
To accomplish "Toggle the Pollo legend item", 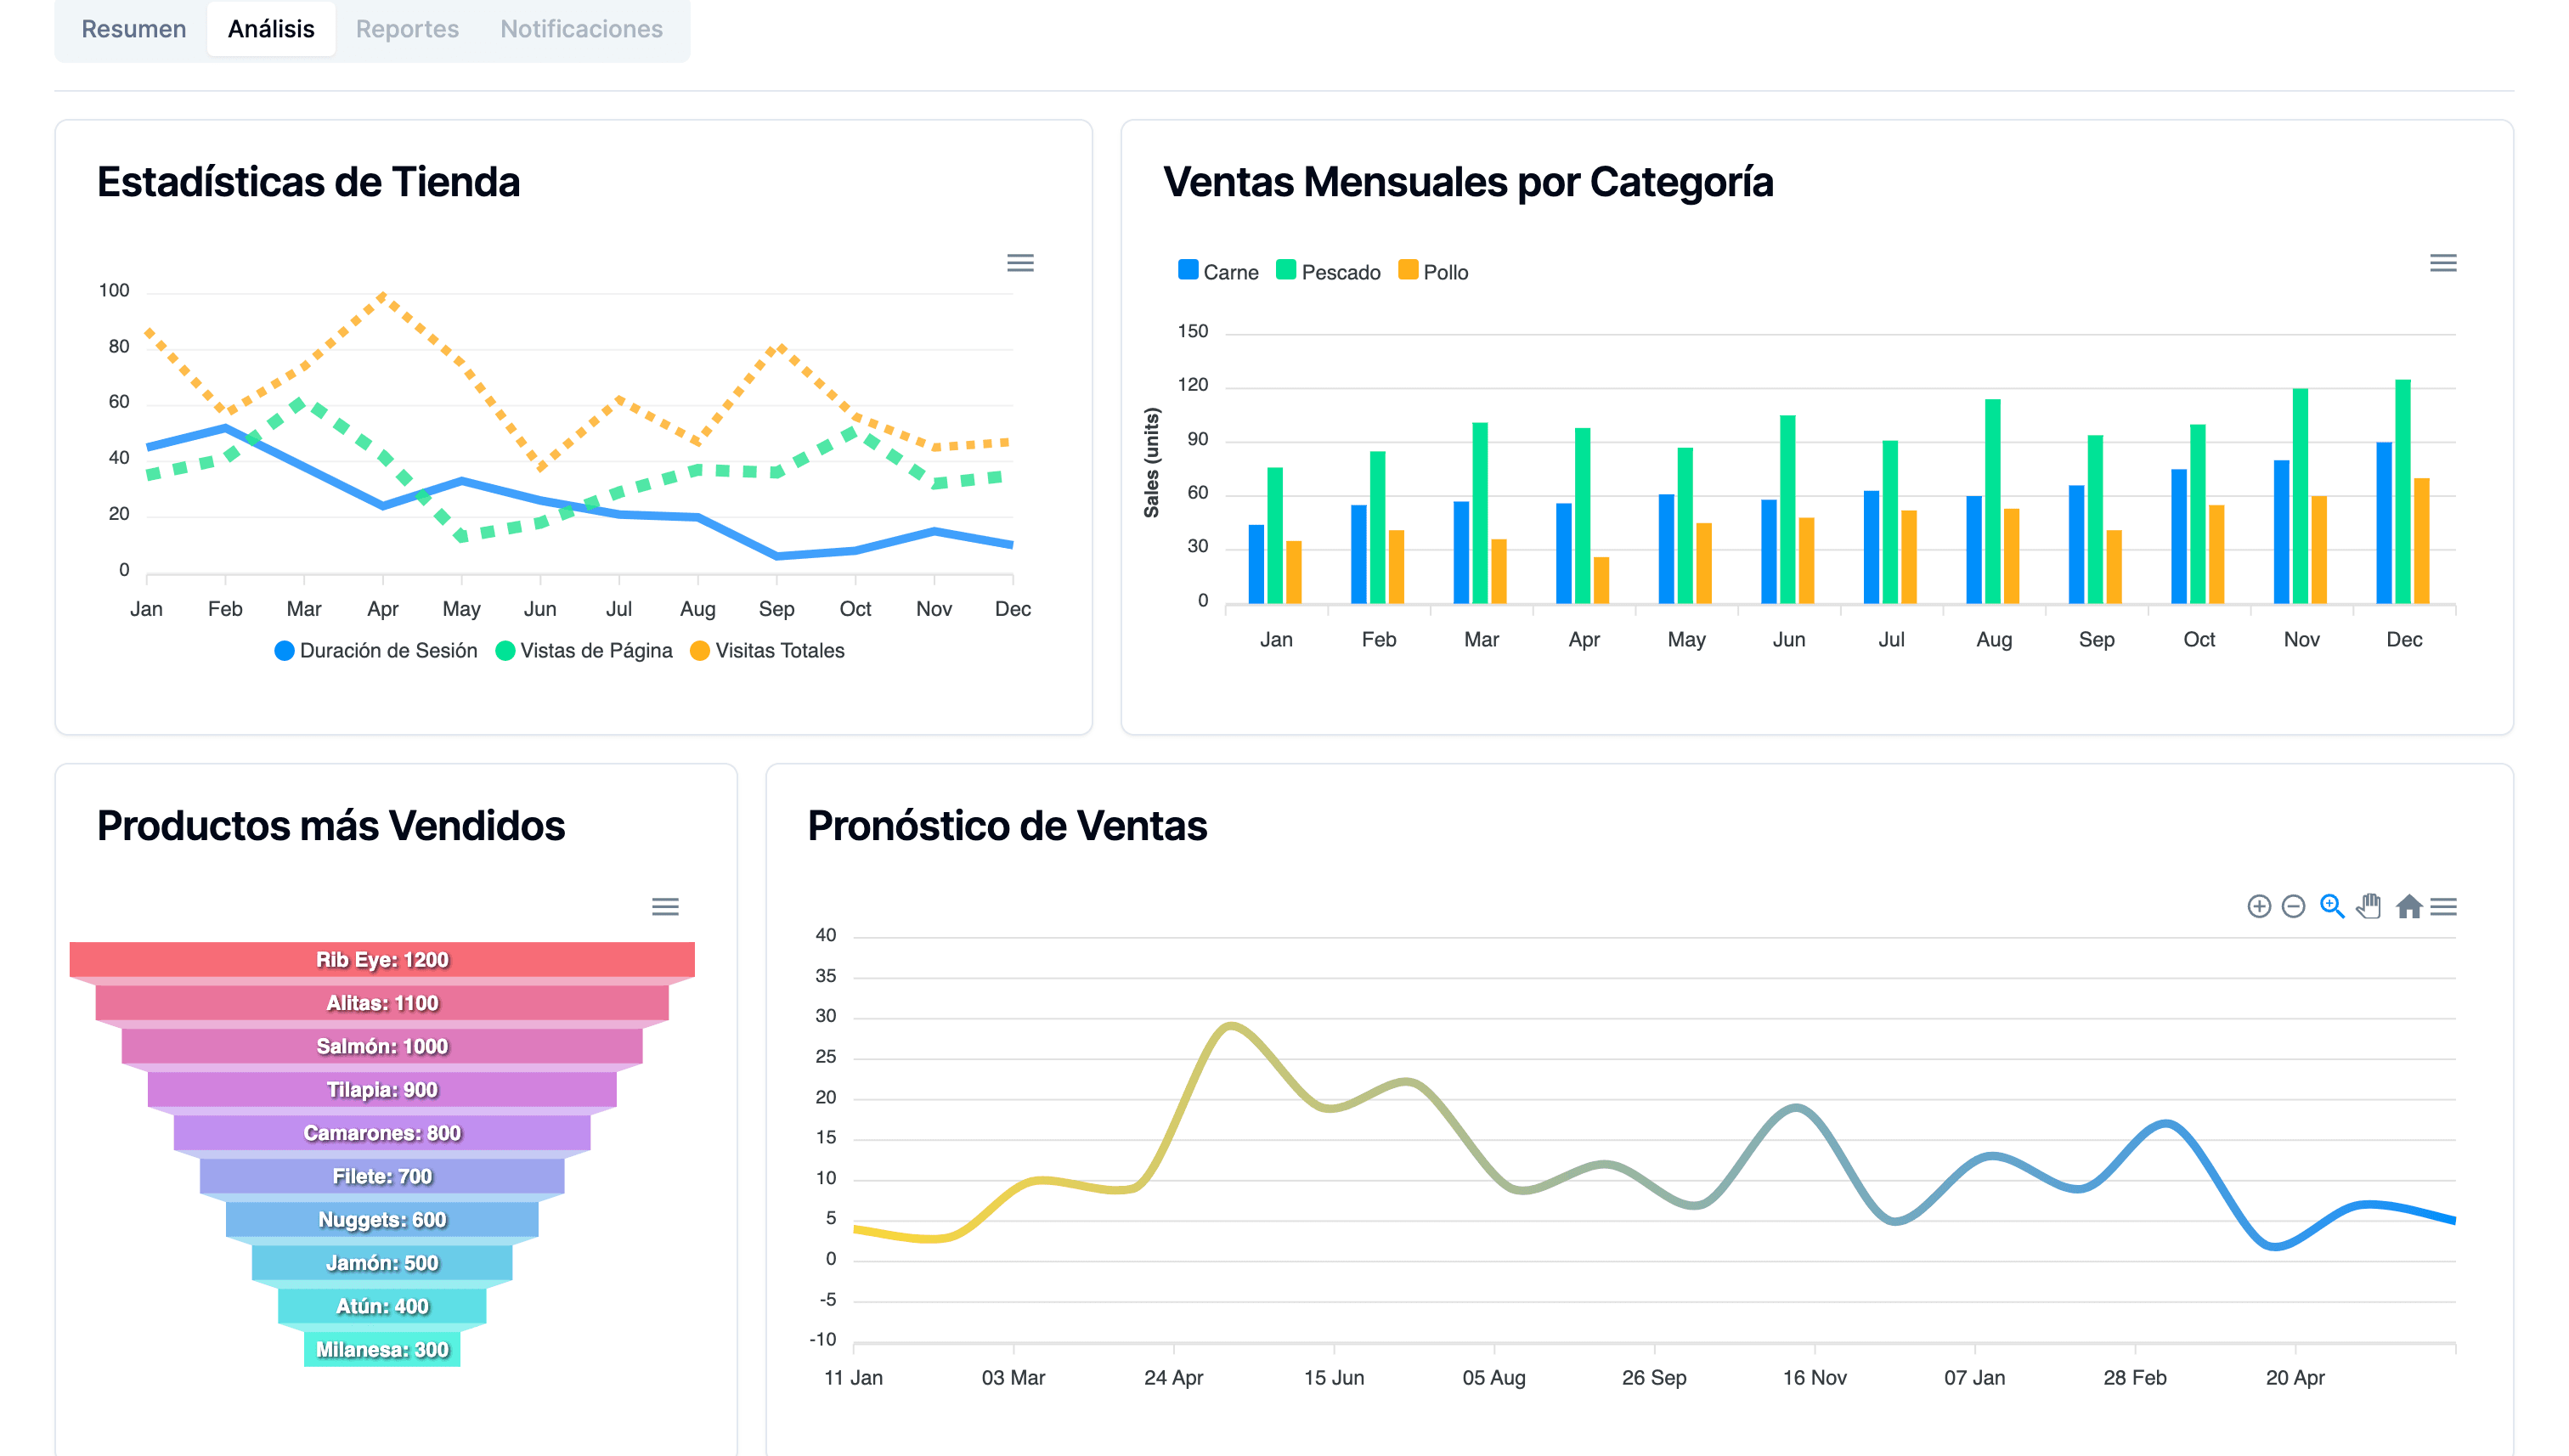I will (x=1433, y=271).
